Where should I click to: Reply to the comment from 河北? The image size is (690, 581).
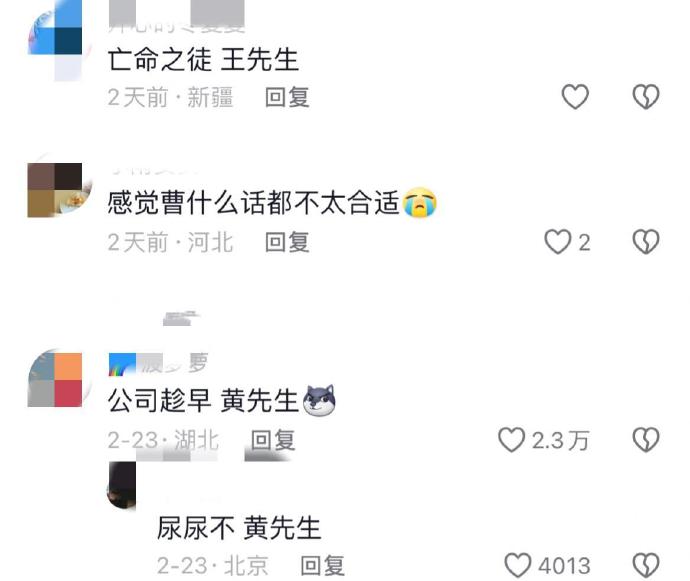point(287,242)
